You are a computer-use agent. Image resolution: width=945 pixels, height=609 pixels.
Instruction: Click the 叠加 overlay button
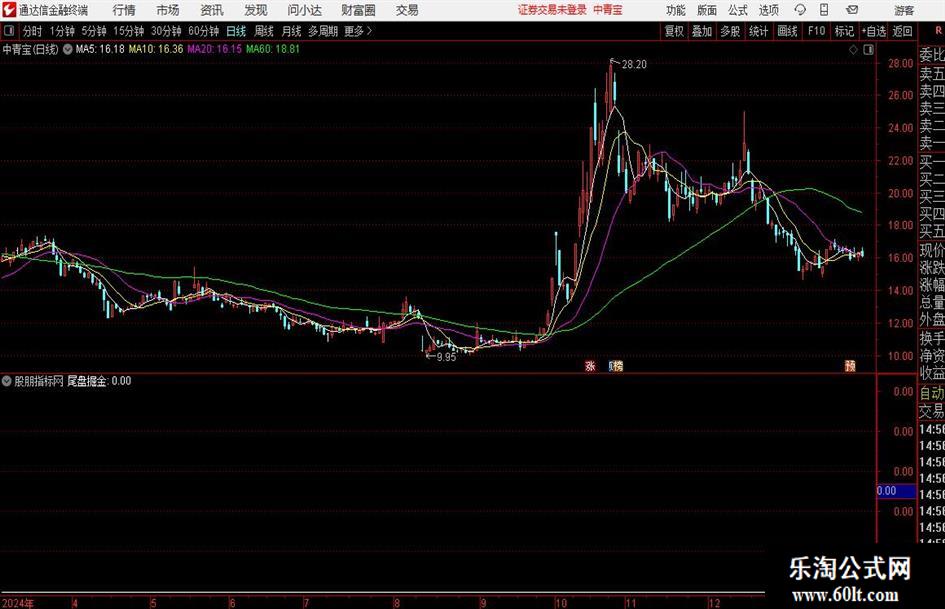click(x=702, y=31)
